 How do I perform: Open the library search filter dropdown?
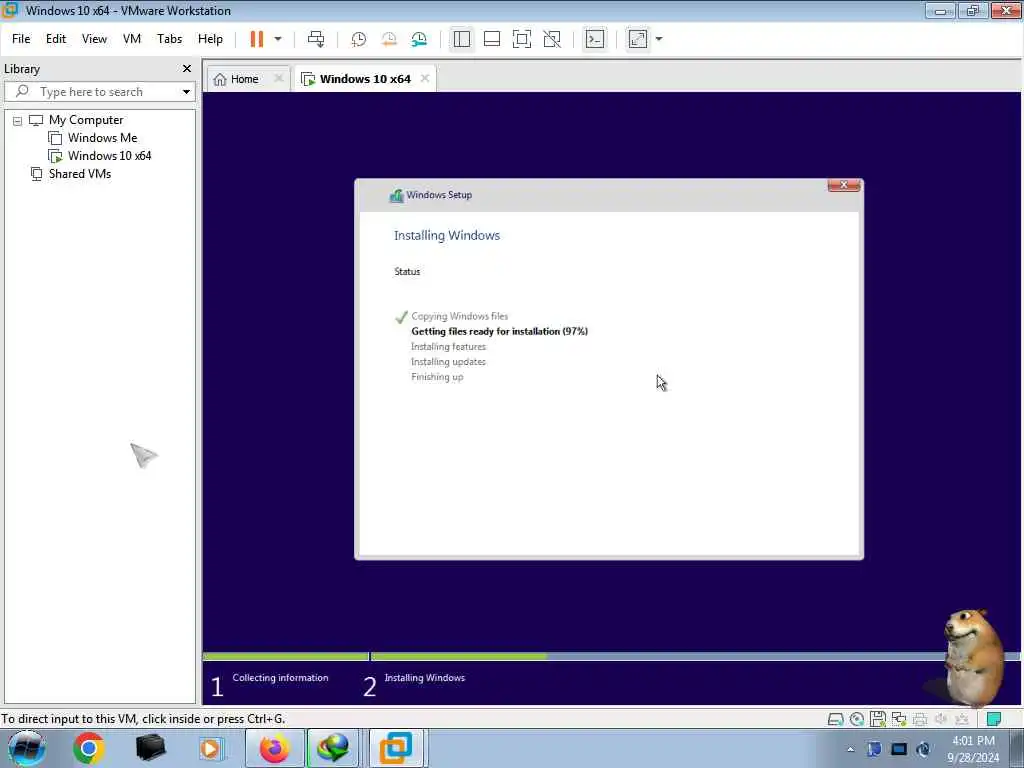187,92
